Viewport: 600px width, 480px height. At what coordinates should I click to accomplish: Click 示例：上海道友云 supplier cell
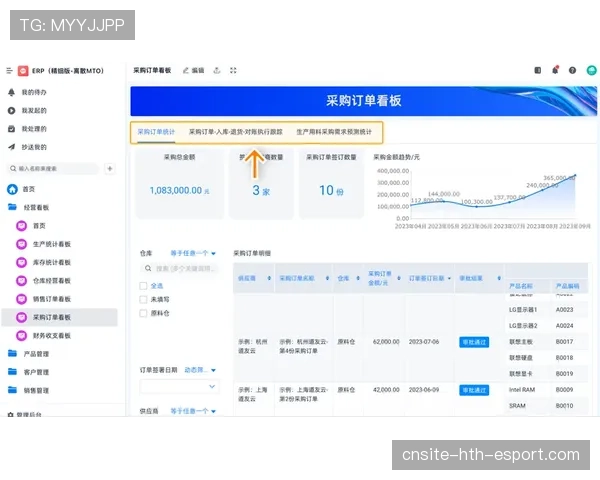(x=253, y=395)
